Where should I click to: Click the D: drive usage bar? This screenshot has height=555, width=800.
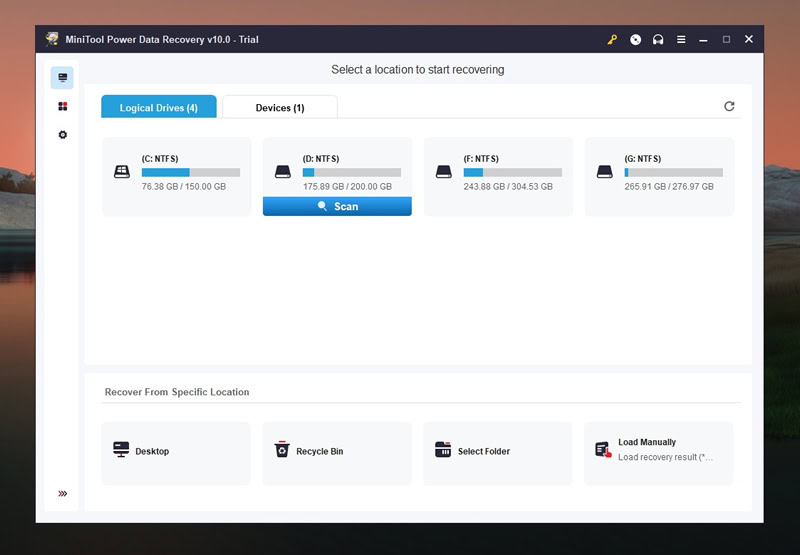pos(352,172)
